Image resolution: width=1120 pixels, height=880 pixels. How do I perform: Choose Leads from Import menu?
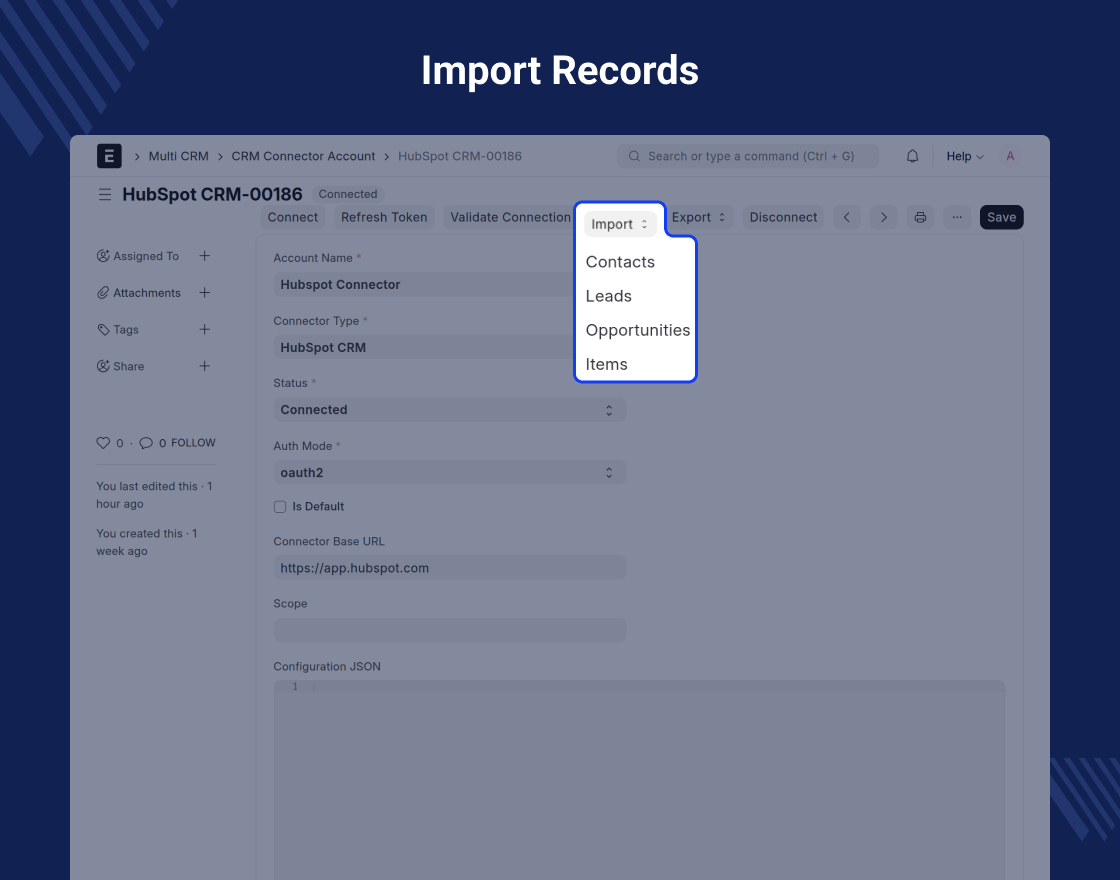coord(609,296)
